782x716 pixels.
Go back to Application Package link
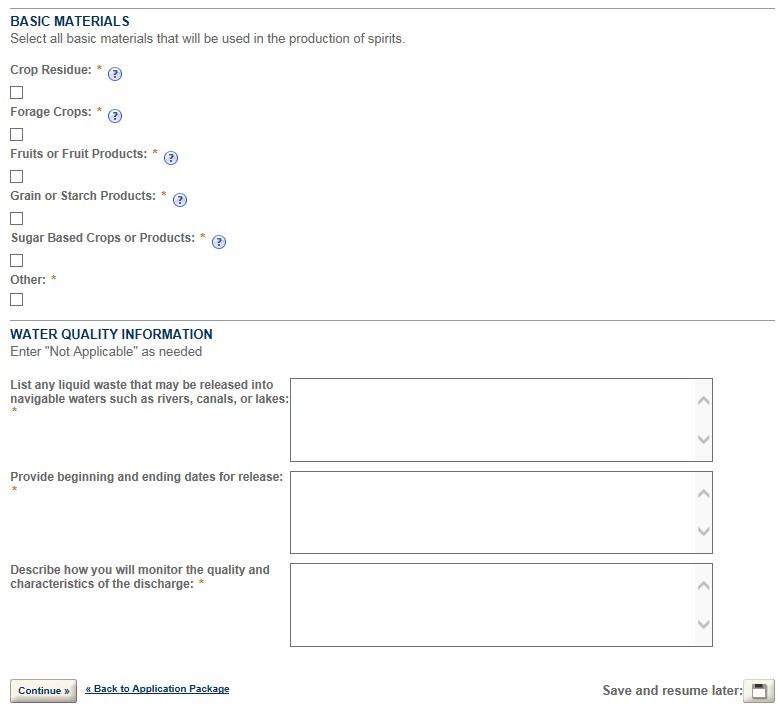pyautogui.click(x=157, y=689)
